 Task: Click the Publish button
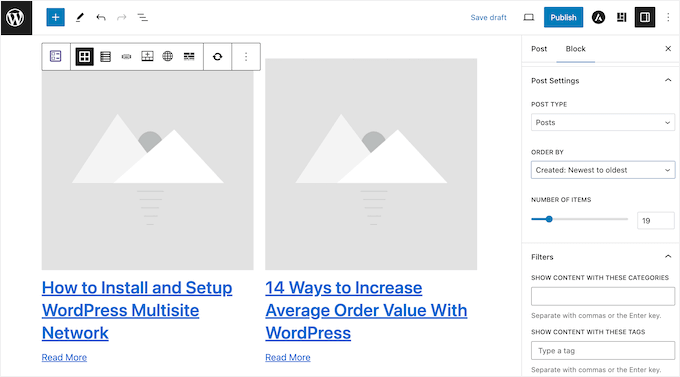click(563, 17)
